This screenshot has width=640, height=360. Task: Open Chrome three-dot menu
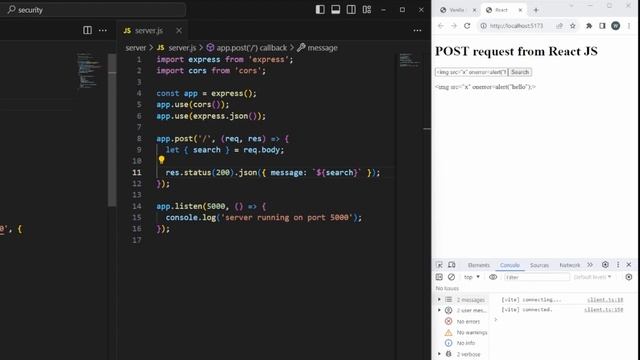coord(629,26)
